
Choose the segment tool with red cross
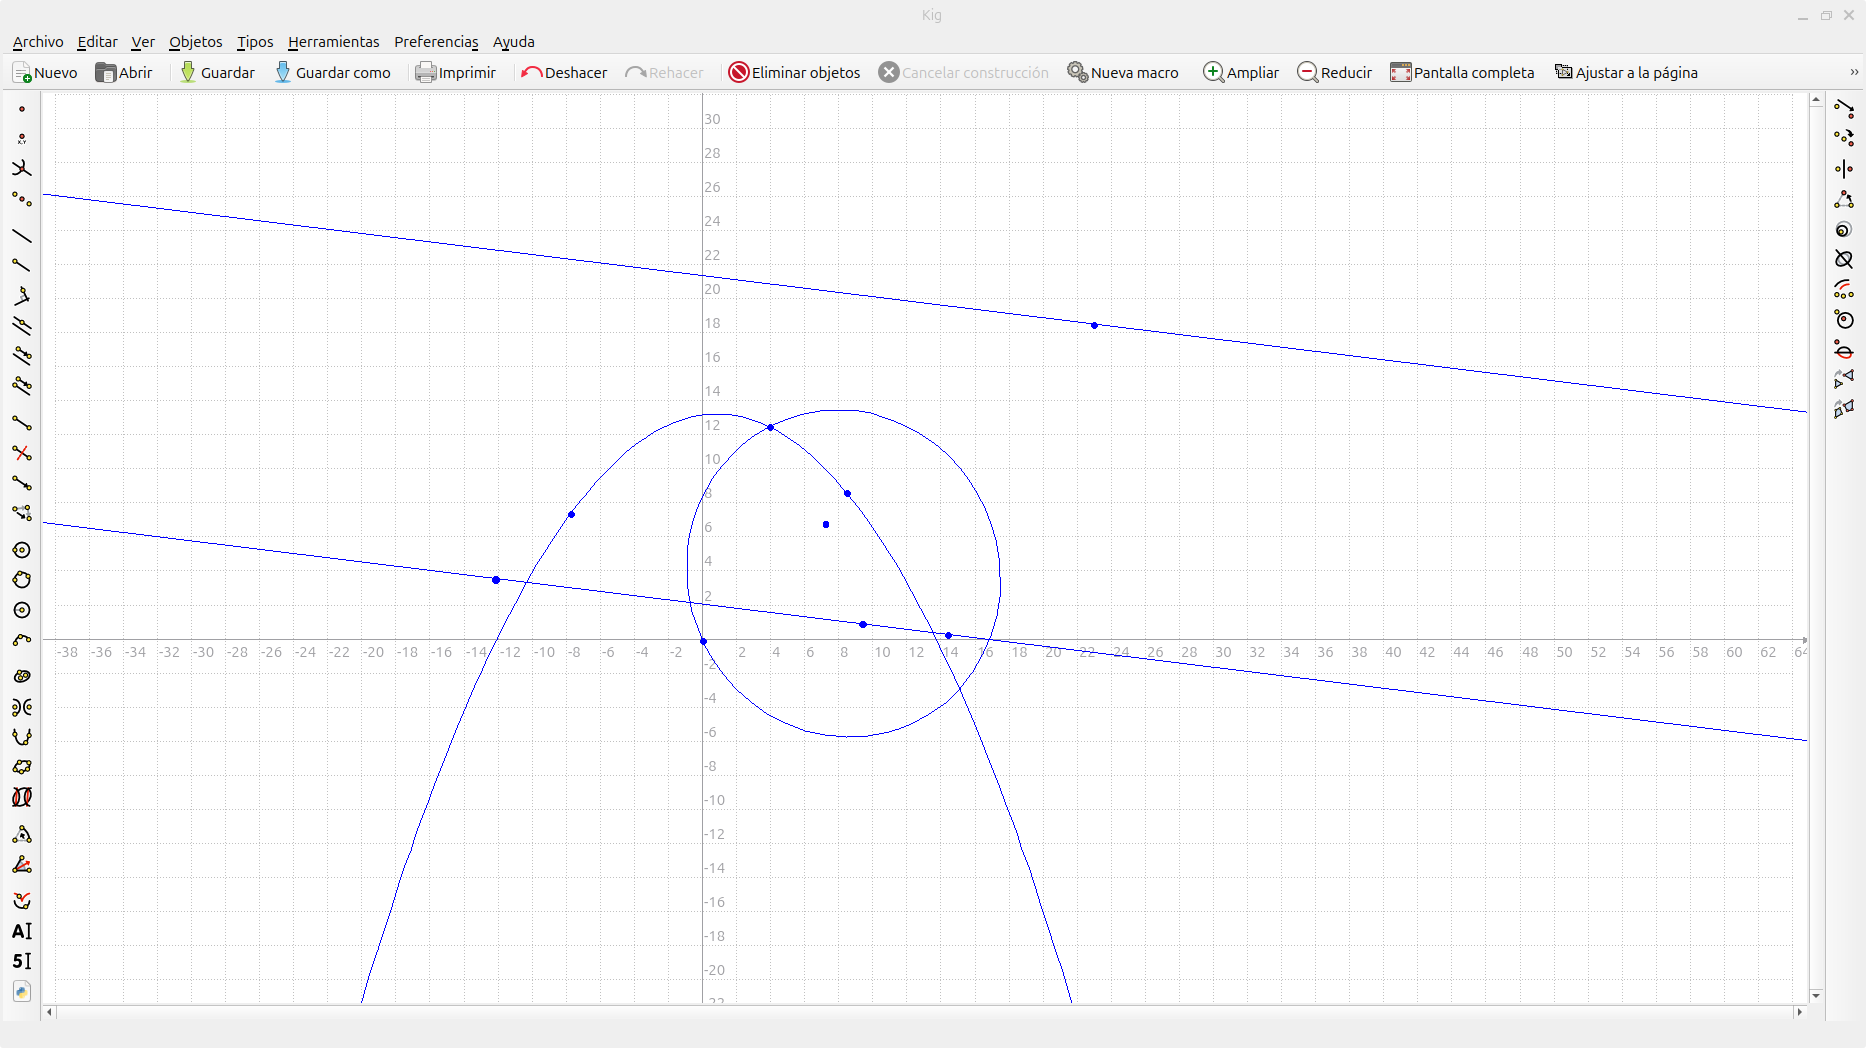pyautogui.click(x=21, y=453)
